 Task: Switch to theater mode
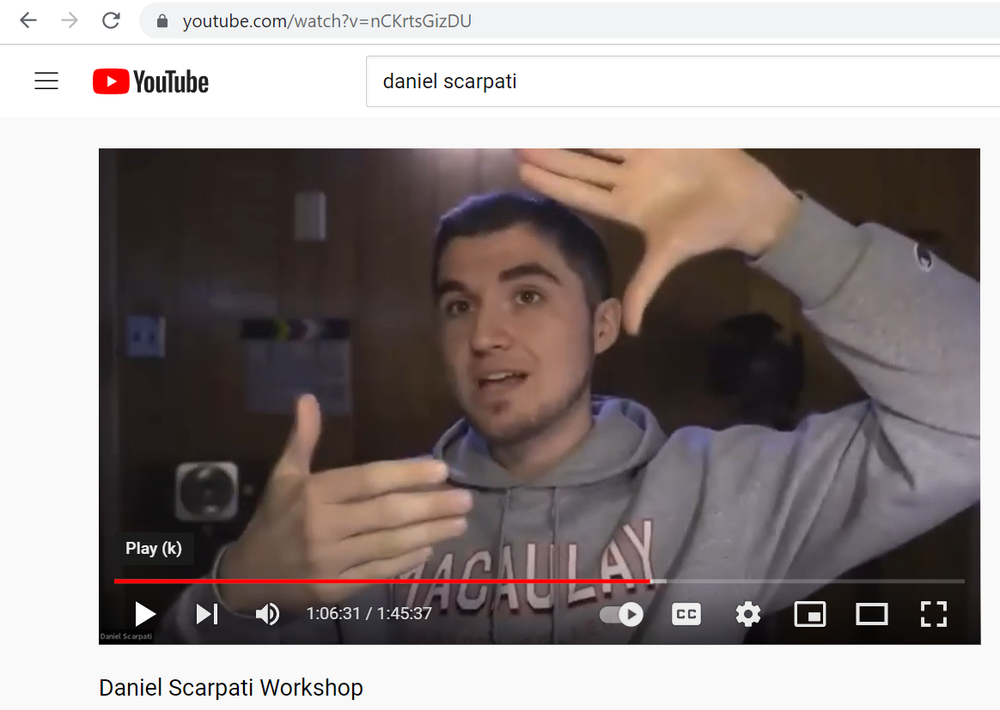(x=872, y=614)
